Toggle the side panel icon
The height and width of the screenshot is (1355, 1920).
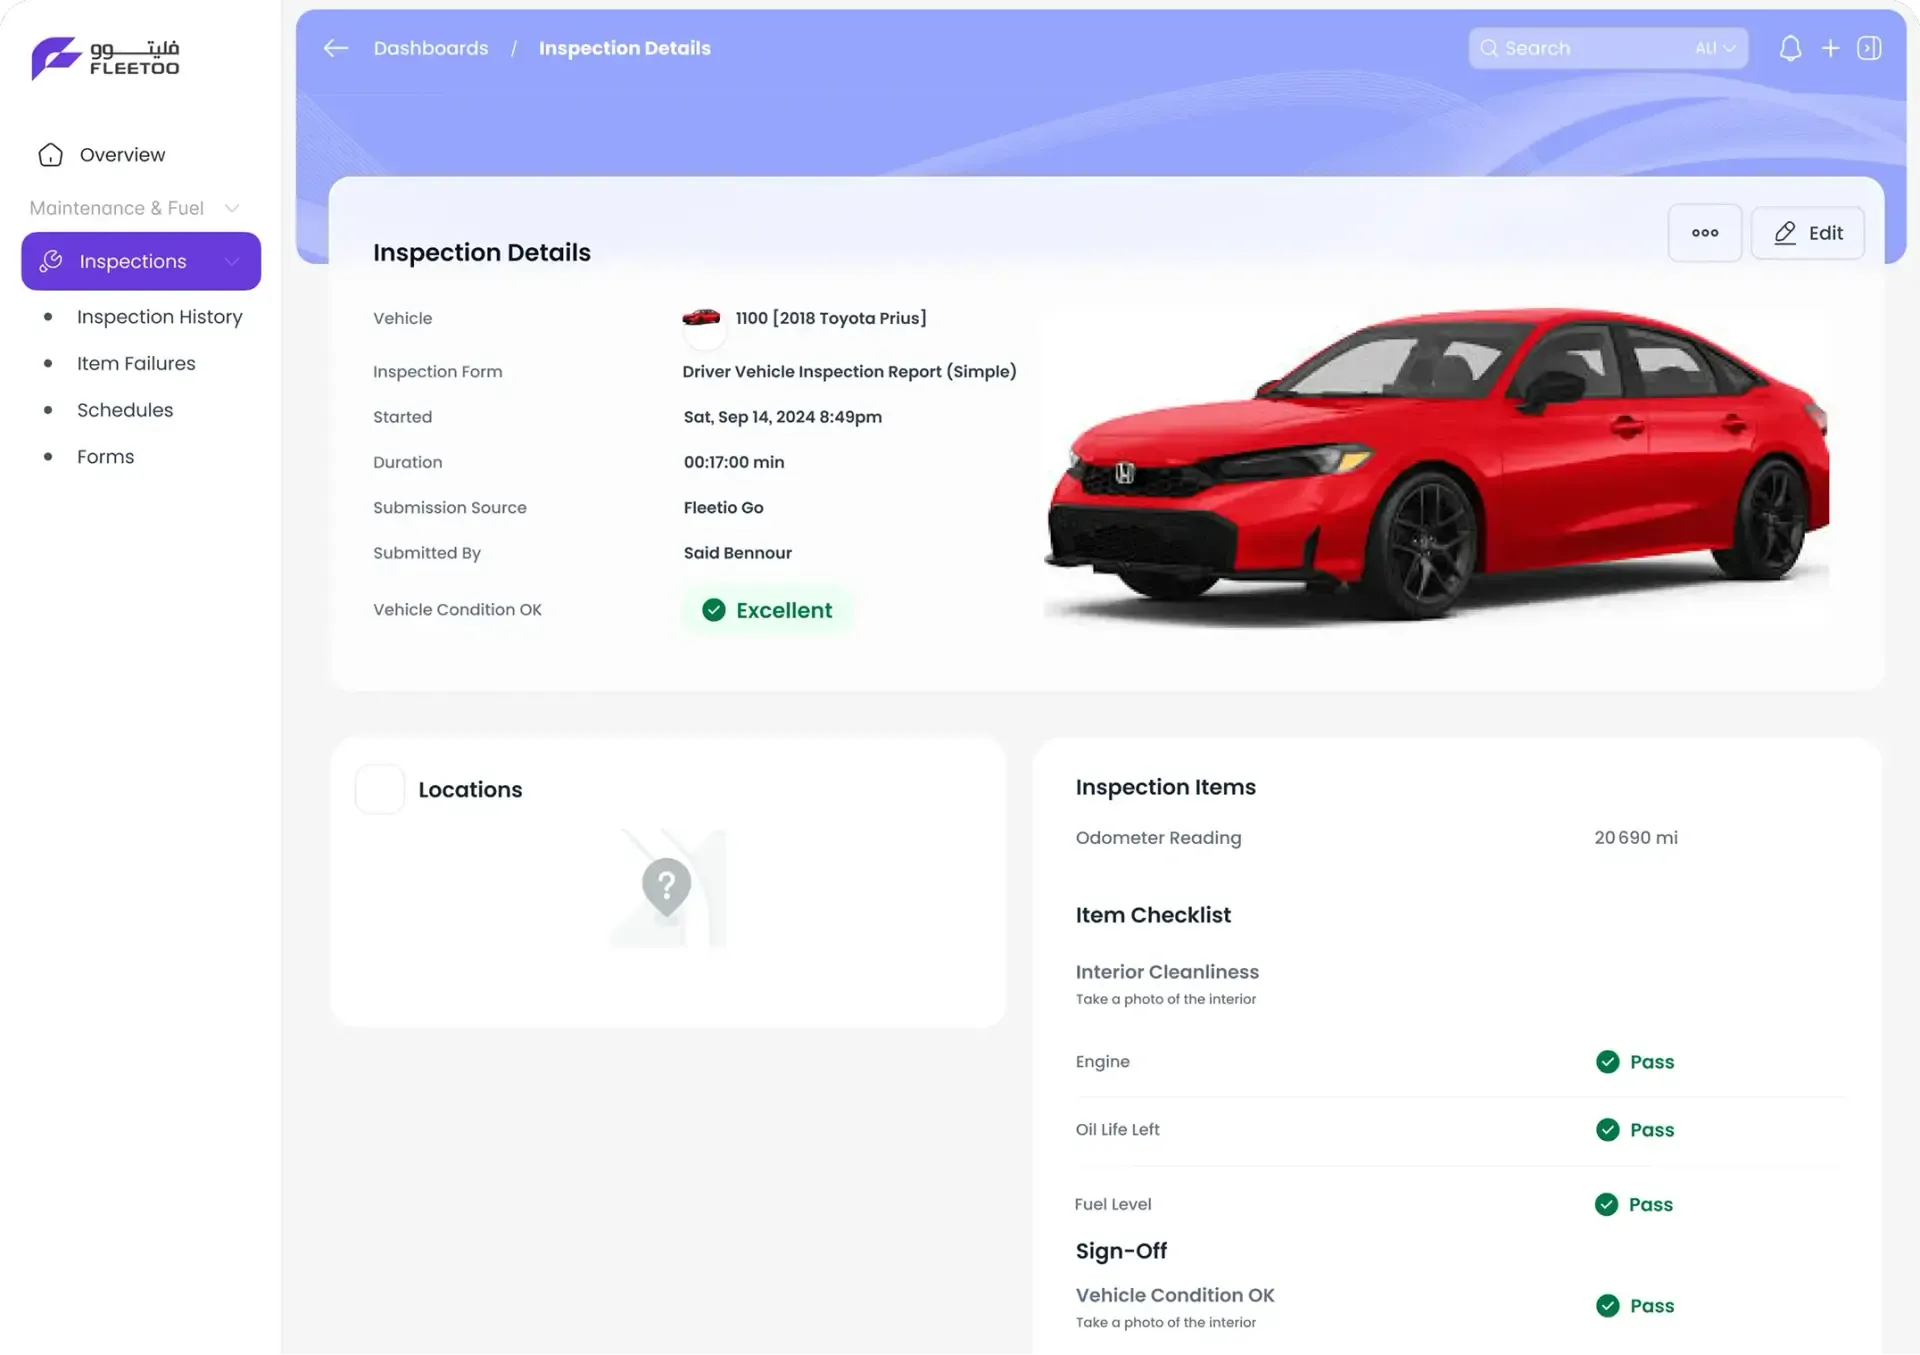[1869, 48]
